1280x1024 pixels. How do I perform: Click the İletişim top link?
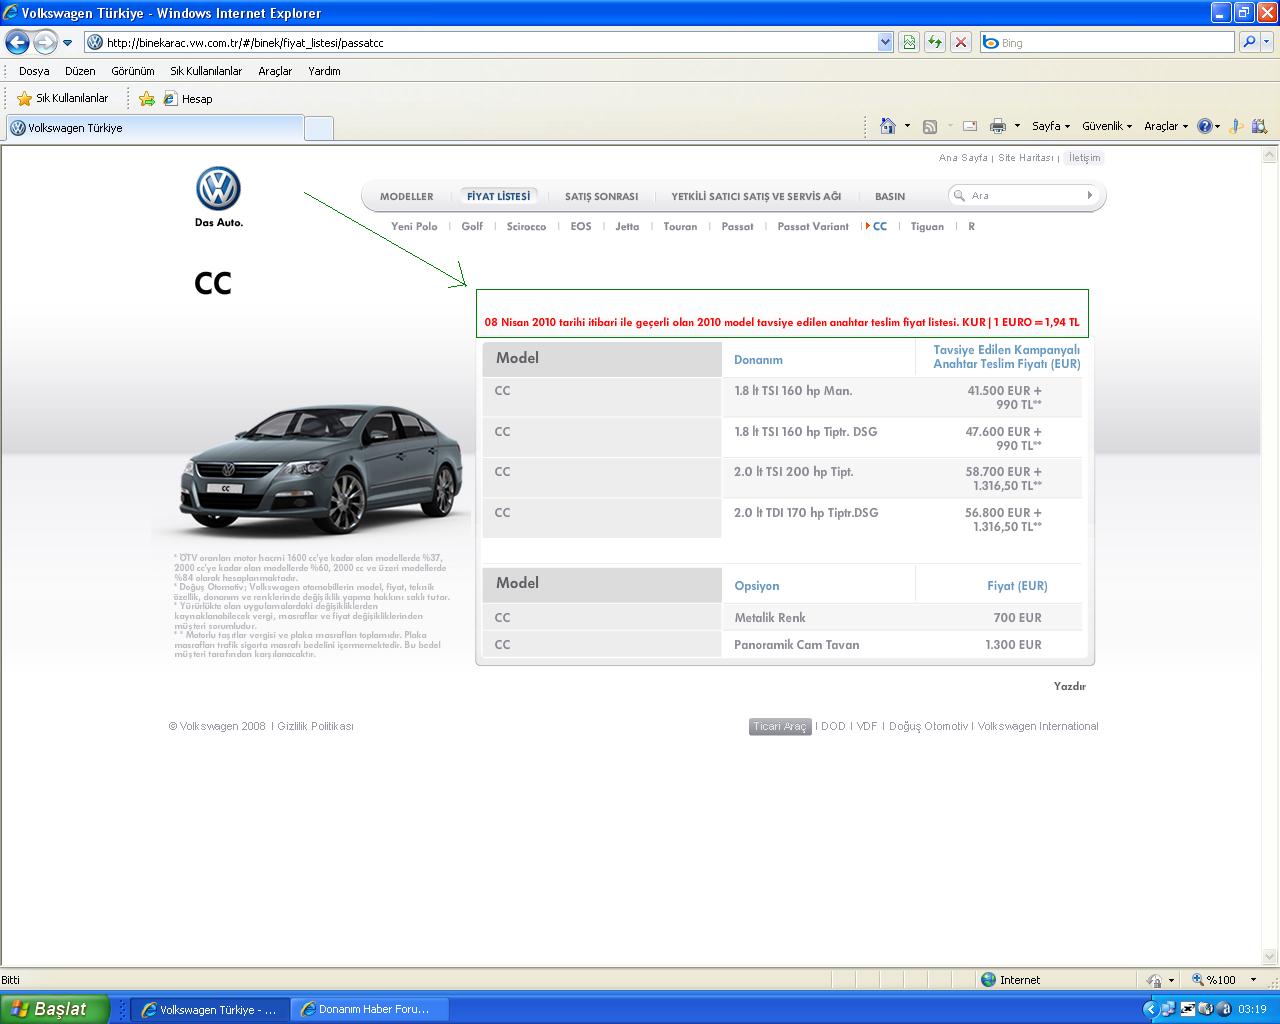pyautogui.click(x=1084, y=158)
